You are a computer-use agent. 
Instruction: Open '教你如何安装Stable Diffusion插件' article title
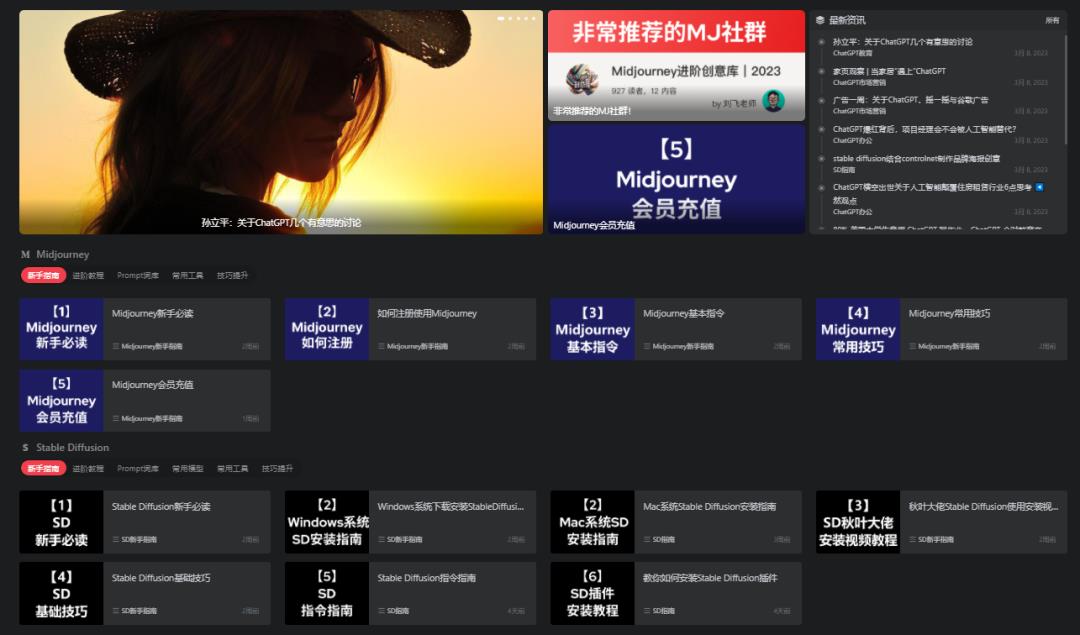tap(710, 578)
